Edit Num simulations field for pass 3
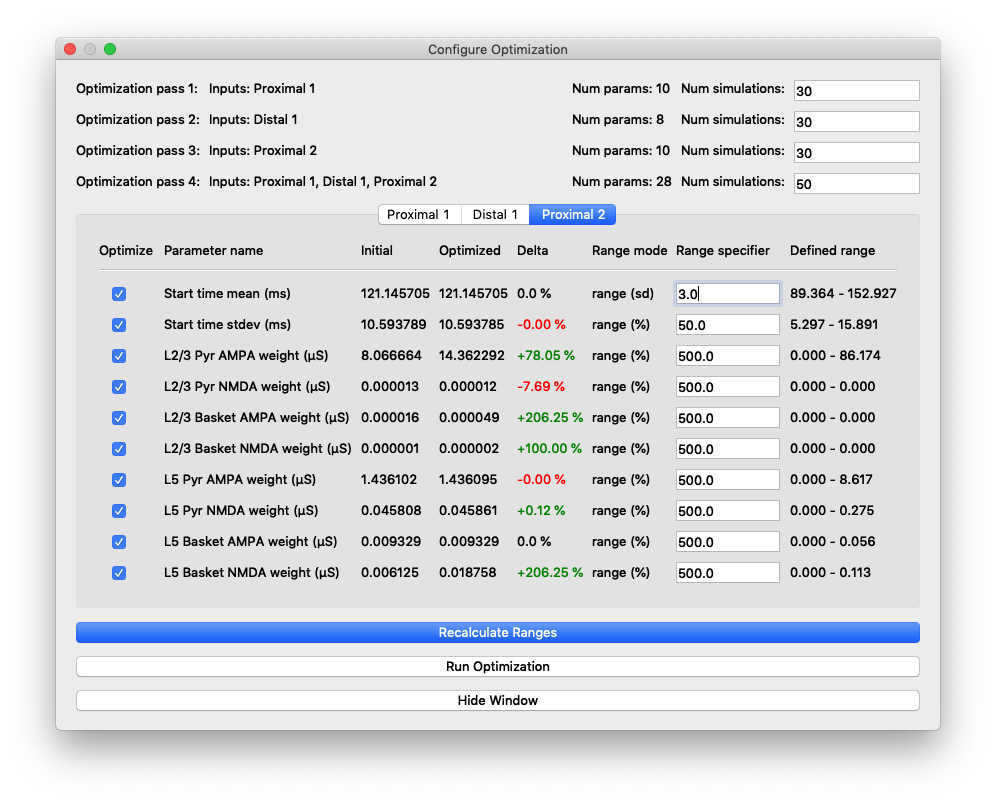This screenshot has height=804, width=996. [856, 152]
